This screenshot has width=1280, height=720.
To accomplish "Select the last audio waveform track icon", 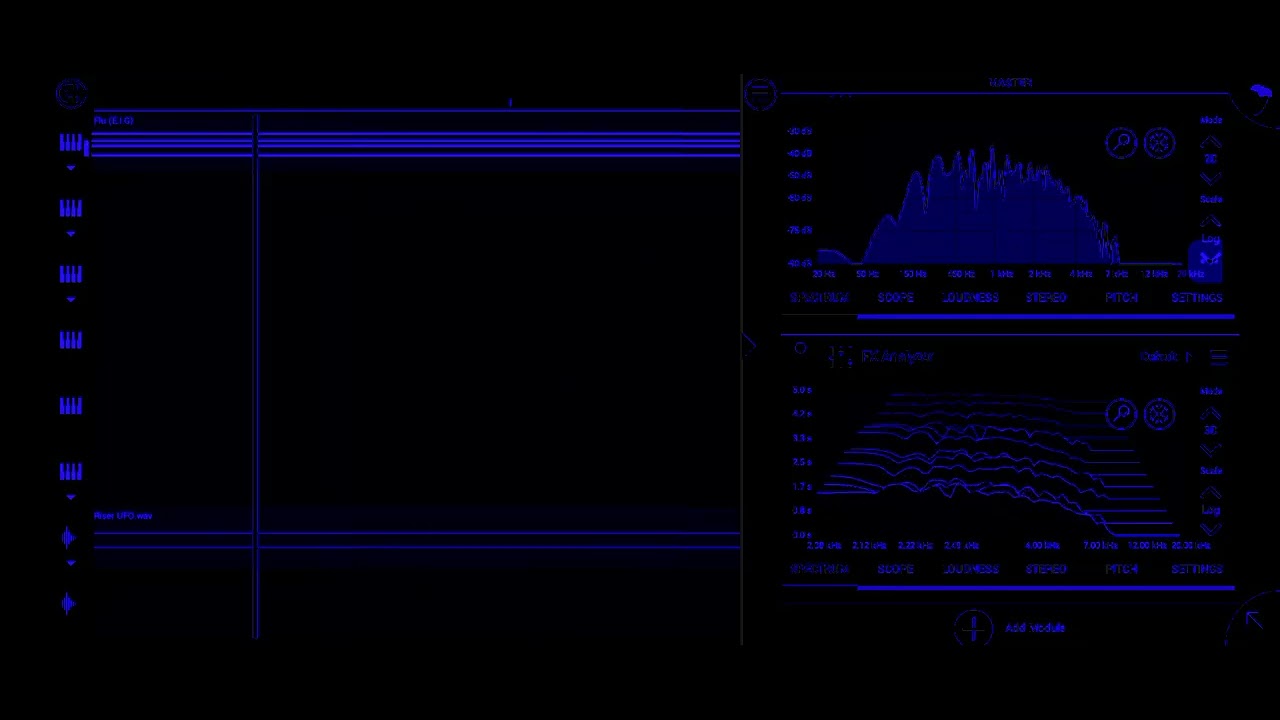I will pos(69,603).
